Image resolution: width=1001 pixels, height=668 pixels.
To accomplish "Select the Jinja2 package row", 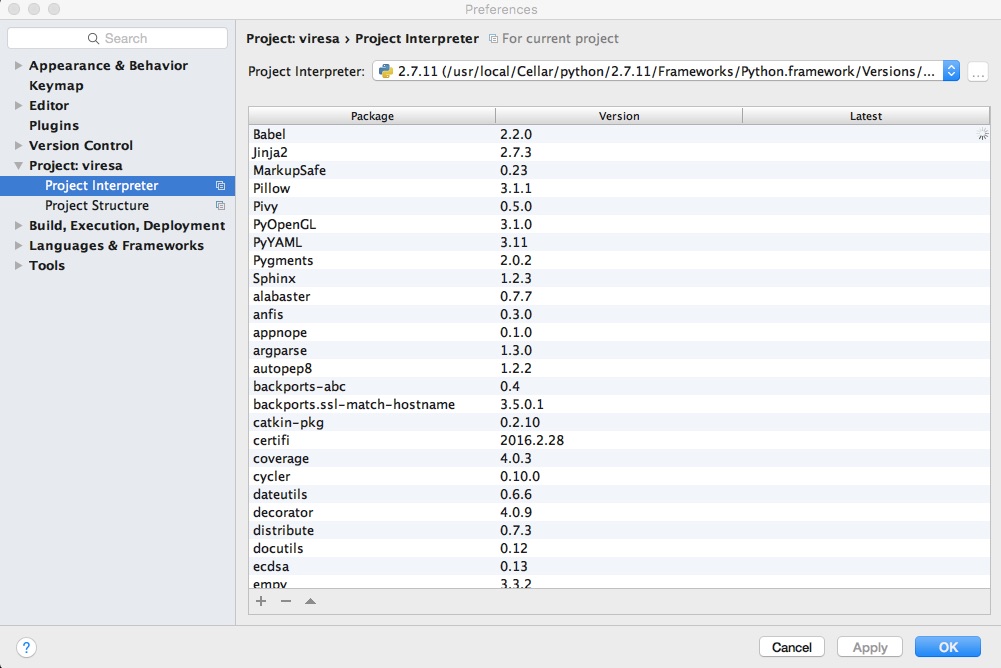I will point(619,152).
